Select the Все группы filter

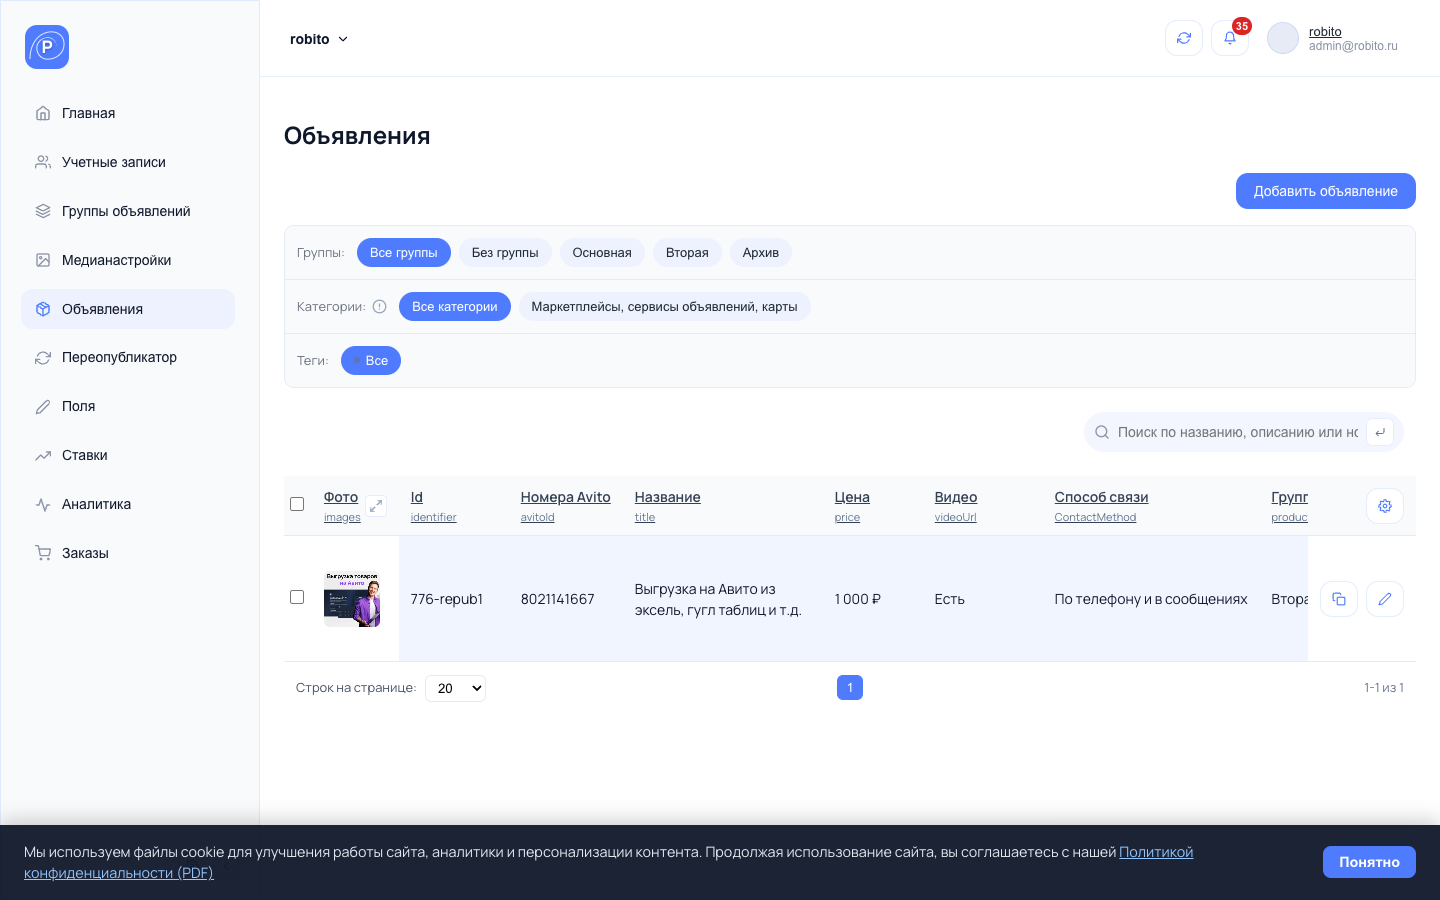404,253
